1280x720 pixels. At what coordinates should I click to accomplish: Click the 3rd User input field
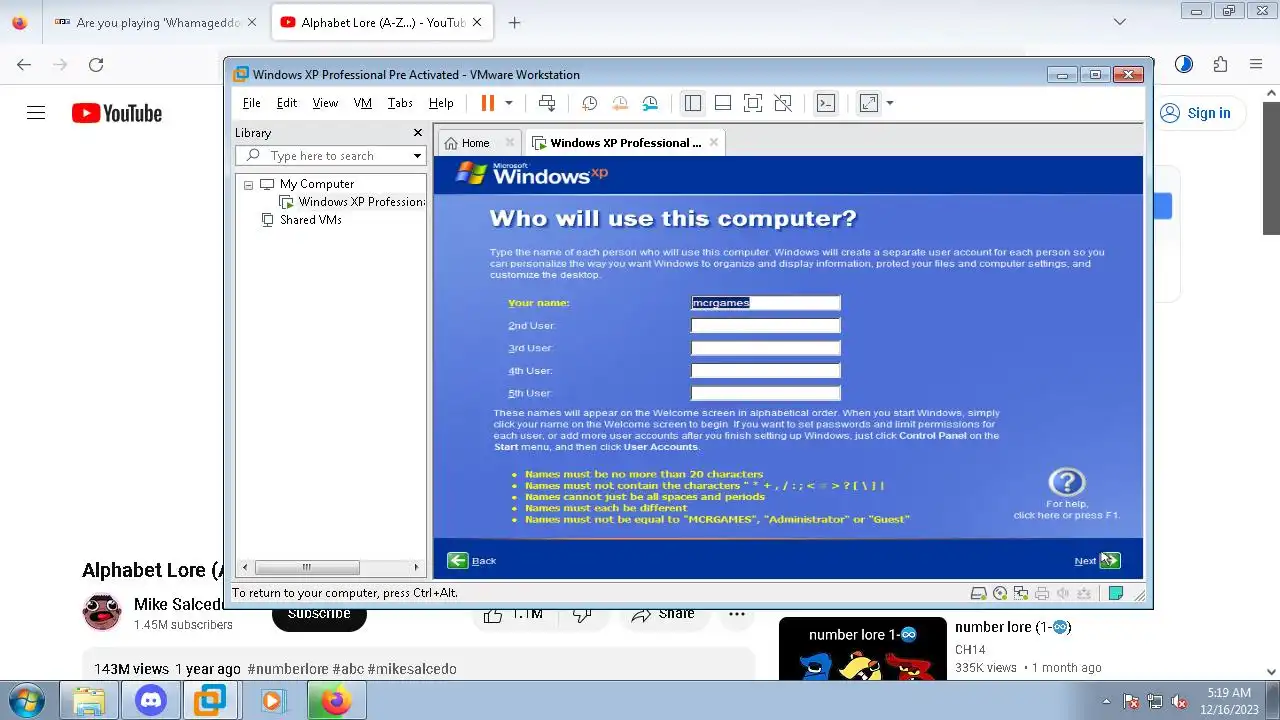[x=766, y=348]
